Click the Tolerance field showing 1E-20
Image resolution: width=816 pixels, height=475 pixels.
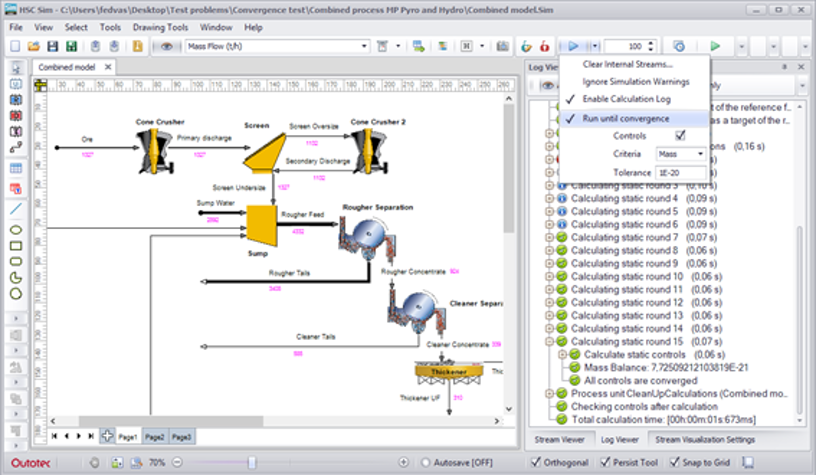(x=681, y=173)
